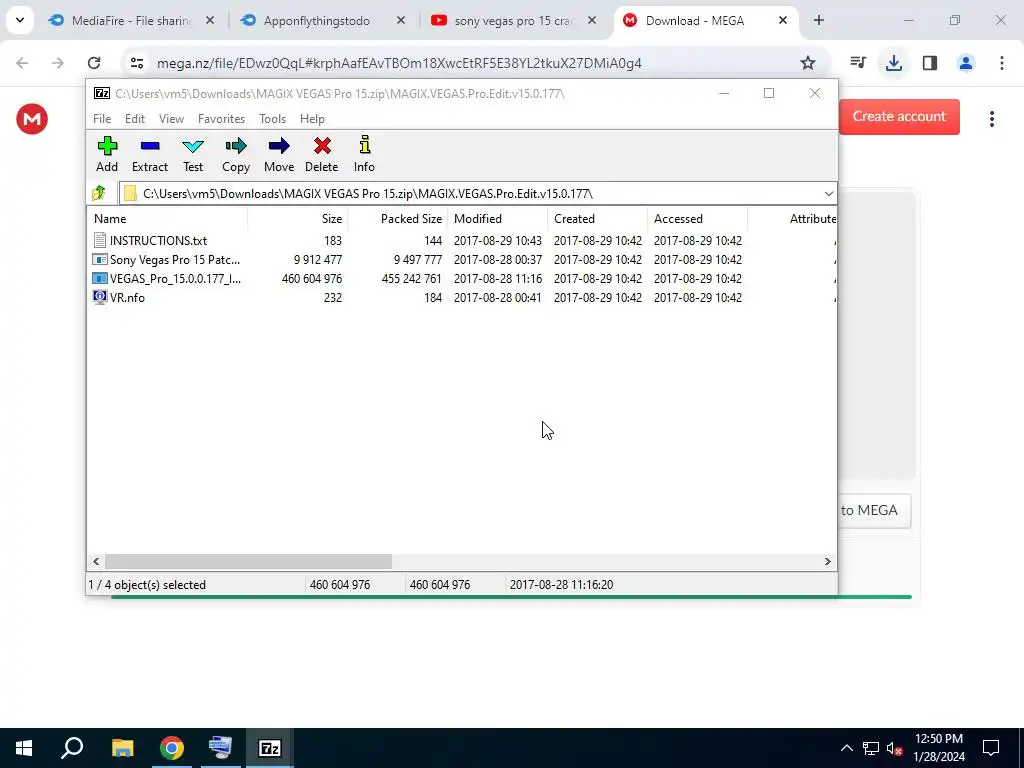Open MEGA page options menu

(x=991, y=119)
